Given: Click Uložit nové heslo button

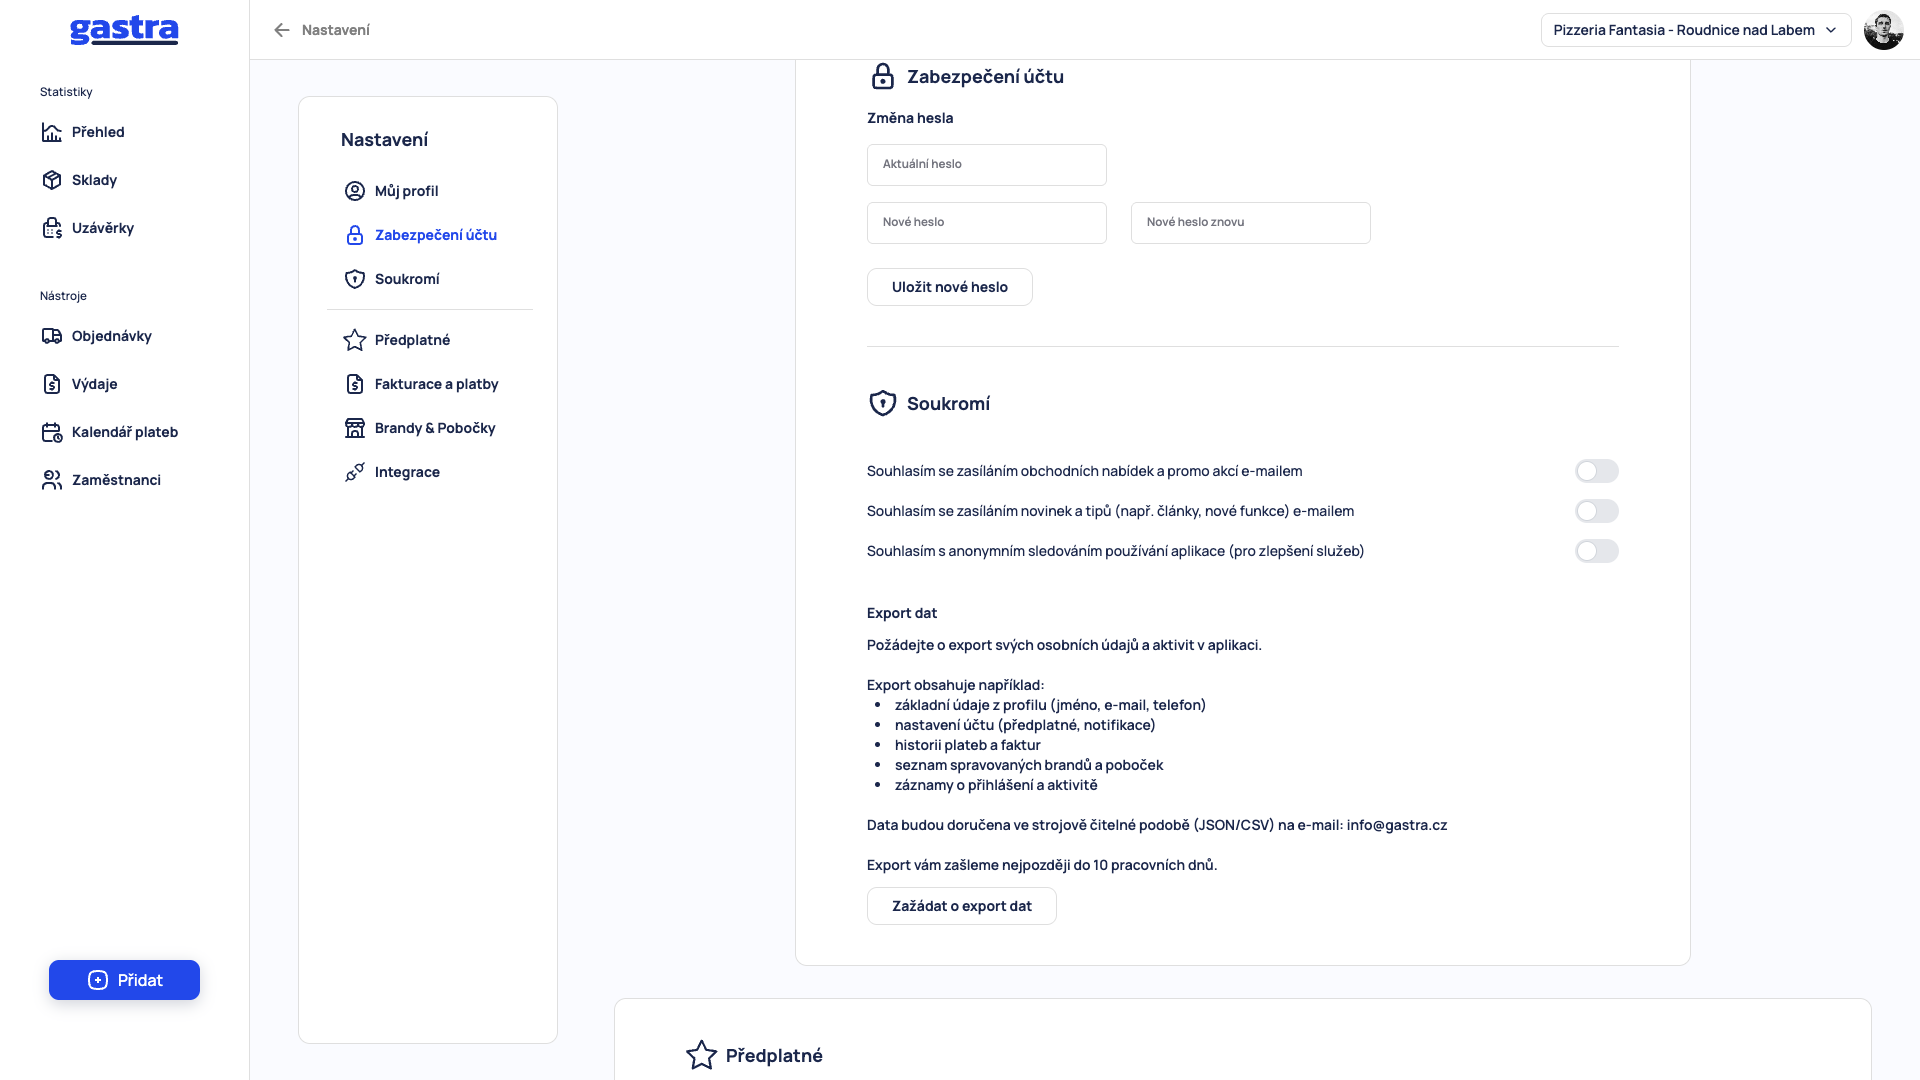Looking at the screenshot, I should [x=949, y=287].
